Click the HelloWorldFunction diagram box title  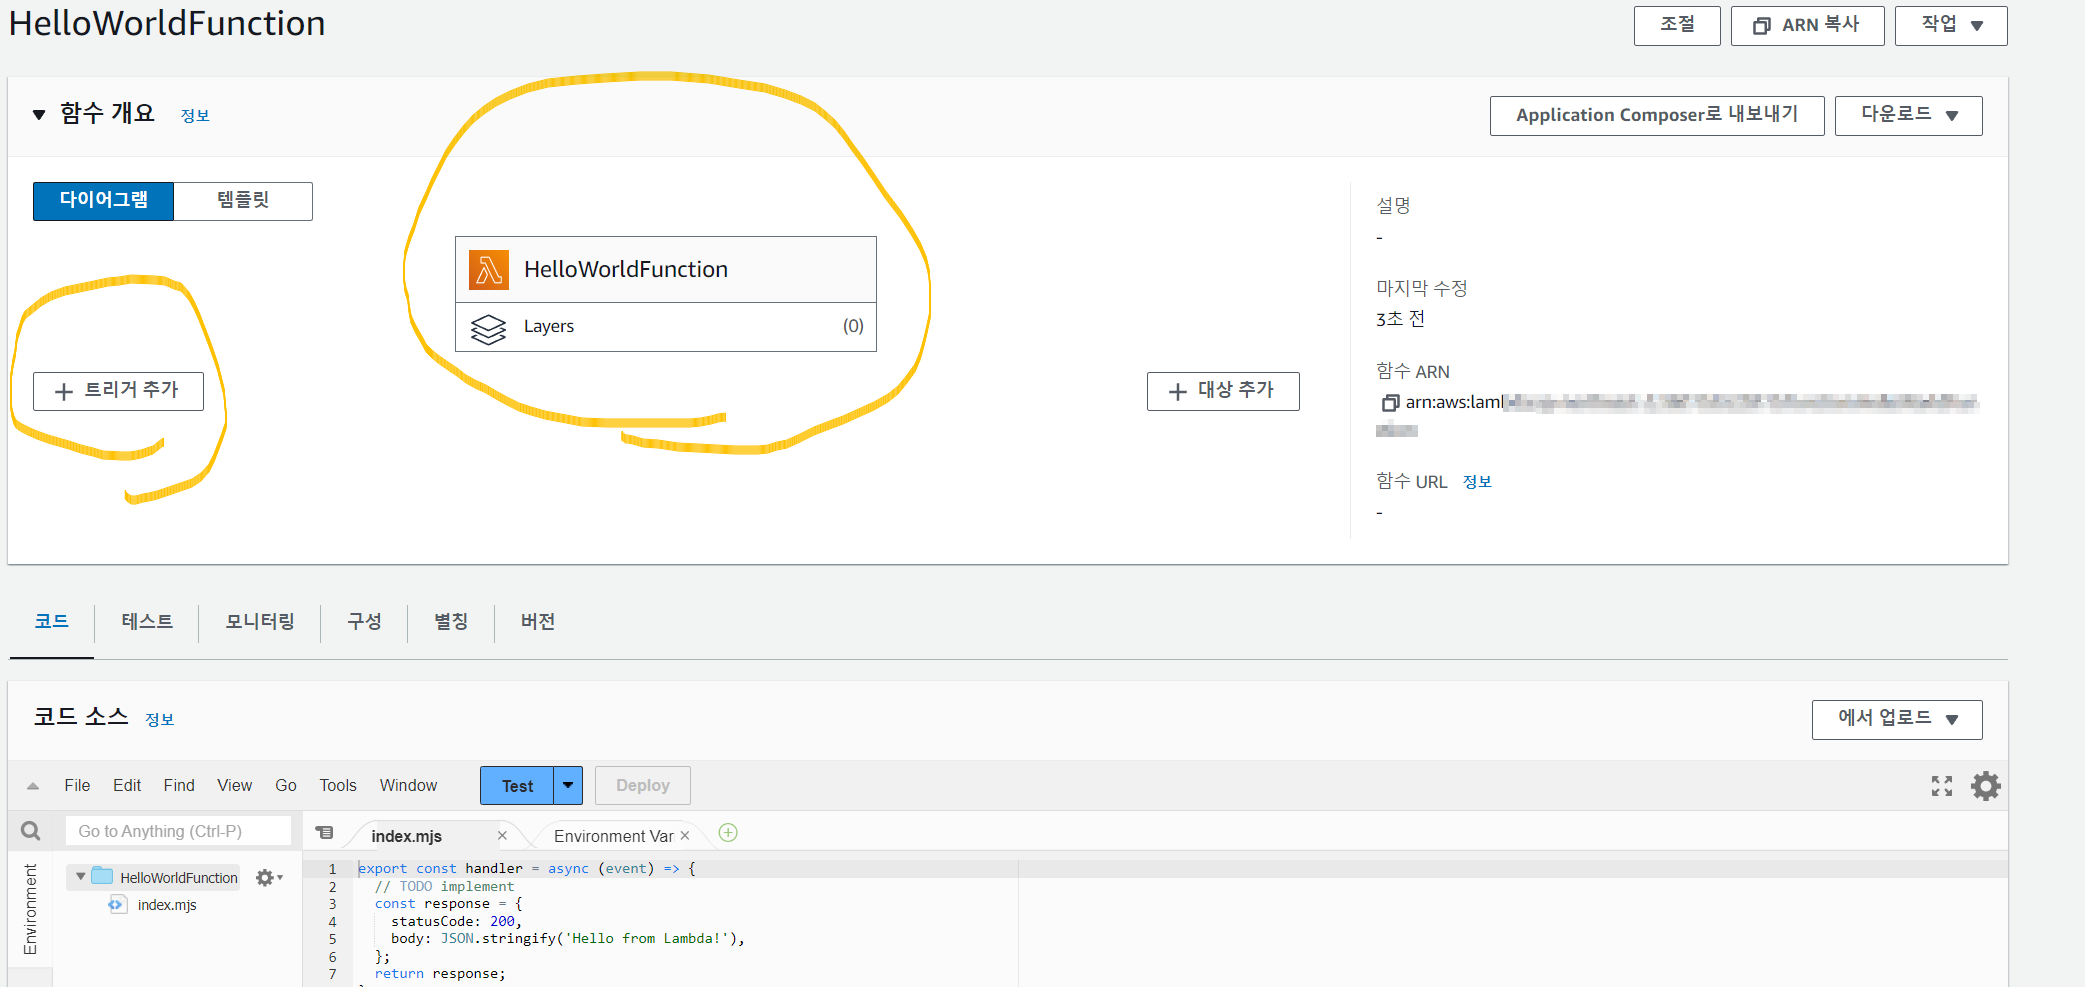[626, 270]
